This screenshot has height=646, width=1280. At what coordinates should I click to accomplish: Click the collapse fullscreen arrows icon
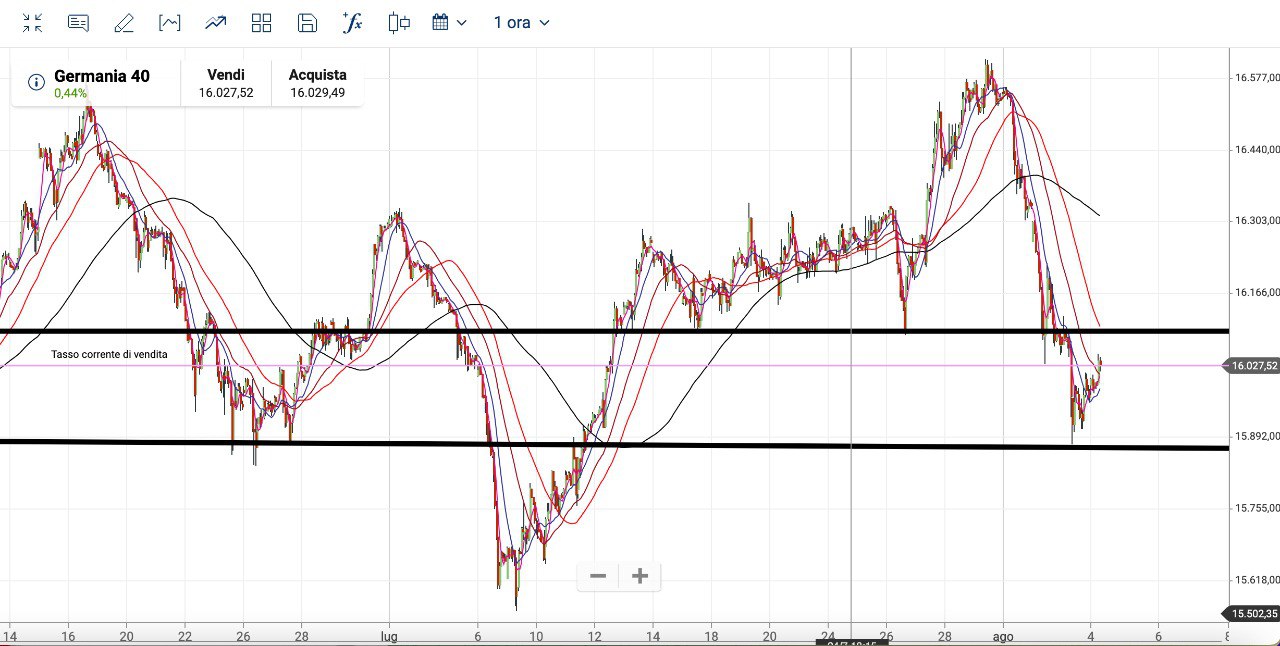click(x=33, y=23)
